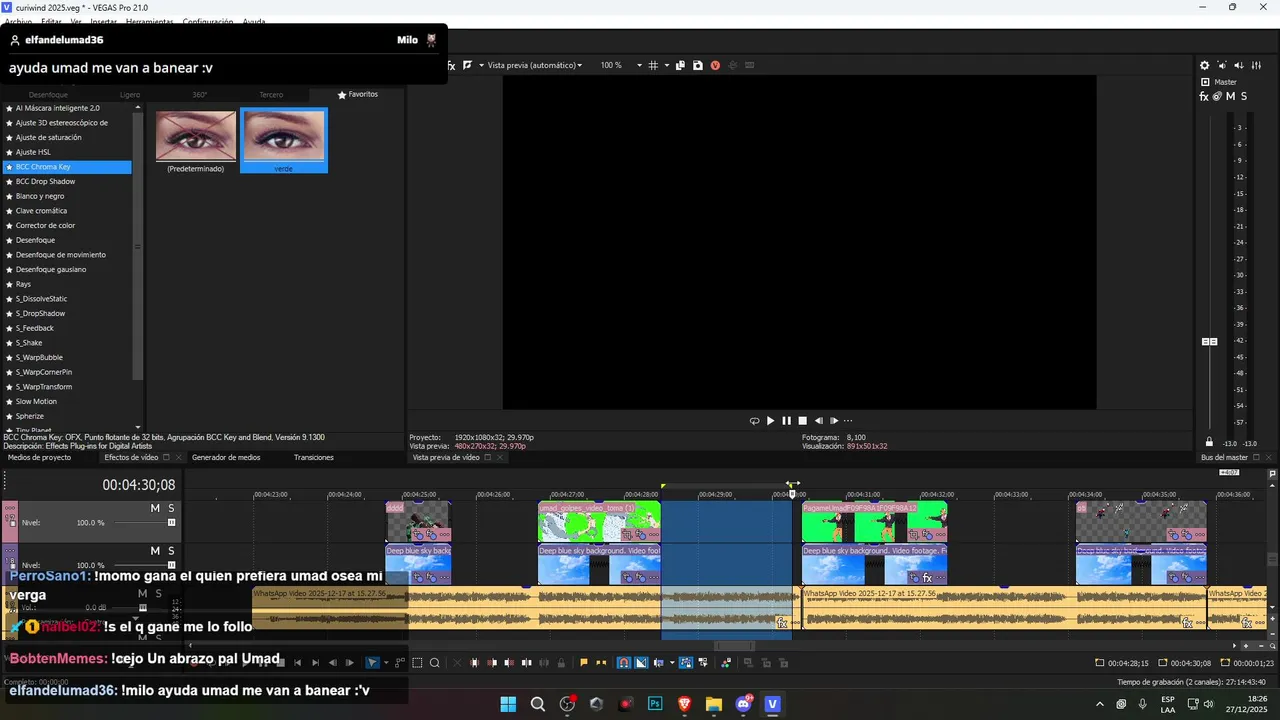Screen dimensions: 1280x720
Task: Switch to Transiciones tab
Action: [314, 457]
